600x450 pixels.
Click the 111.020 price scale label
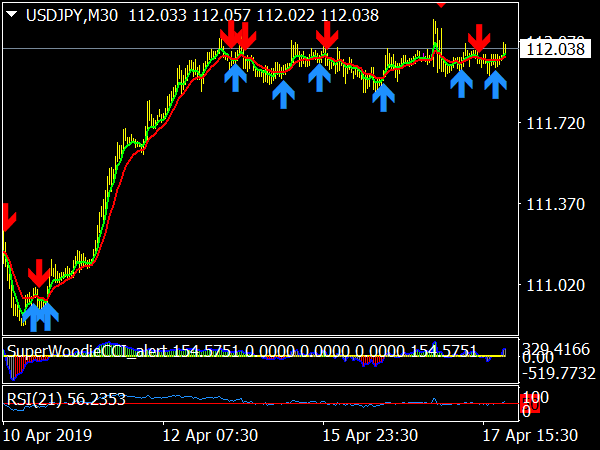click(556, 285)
